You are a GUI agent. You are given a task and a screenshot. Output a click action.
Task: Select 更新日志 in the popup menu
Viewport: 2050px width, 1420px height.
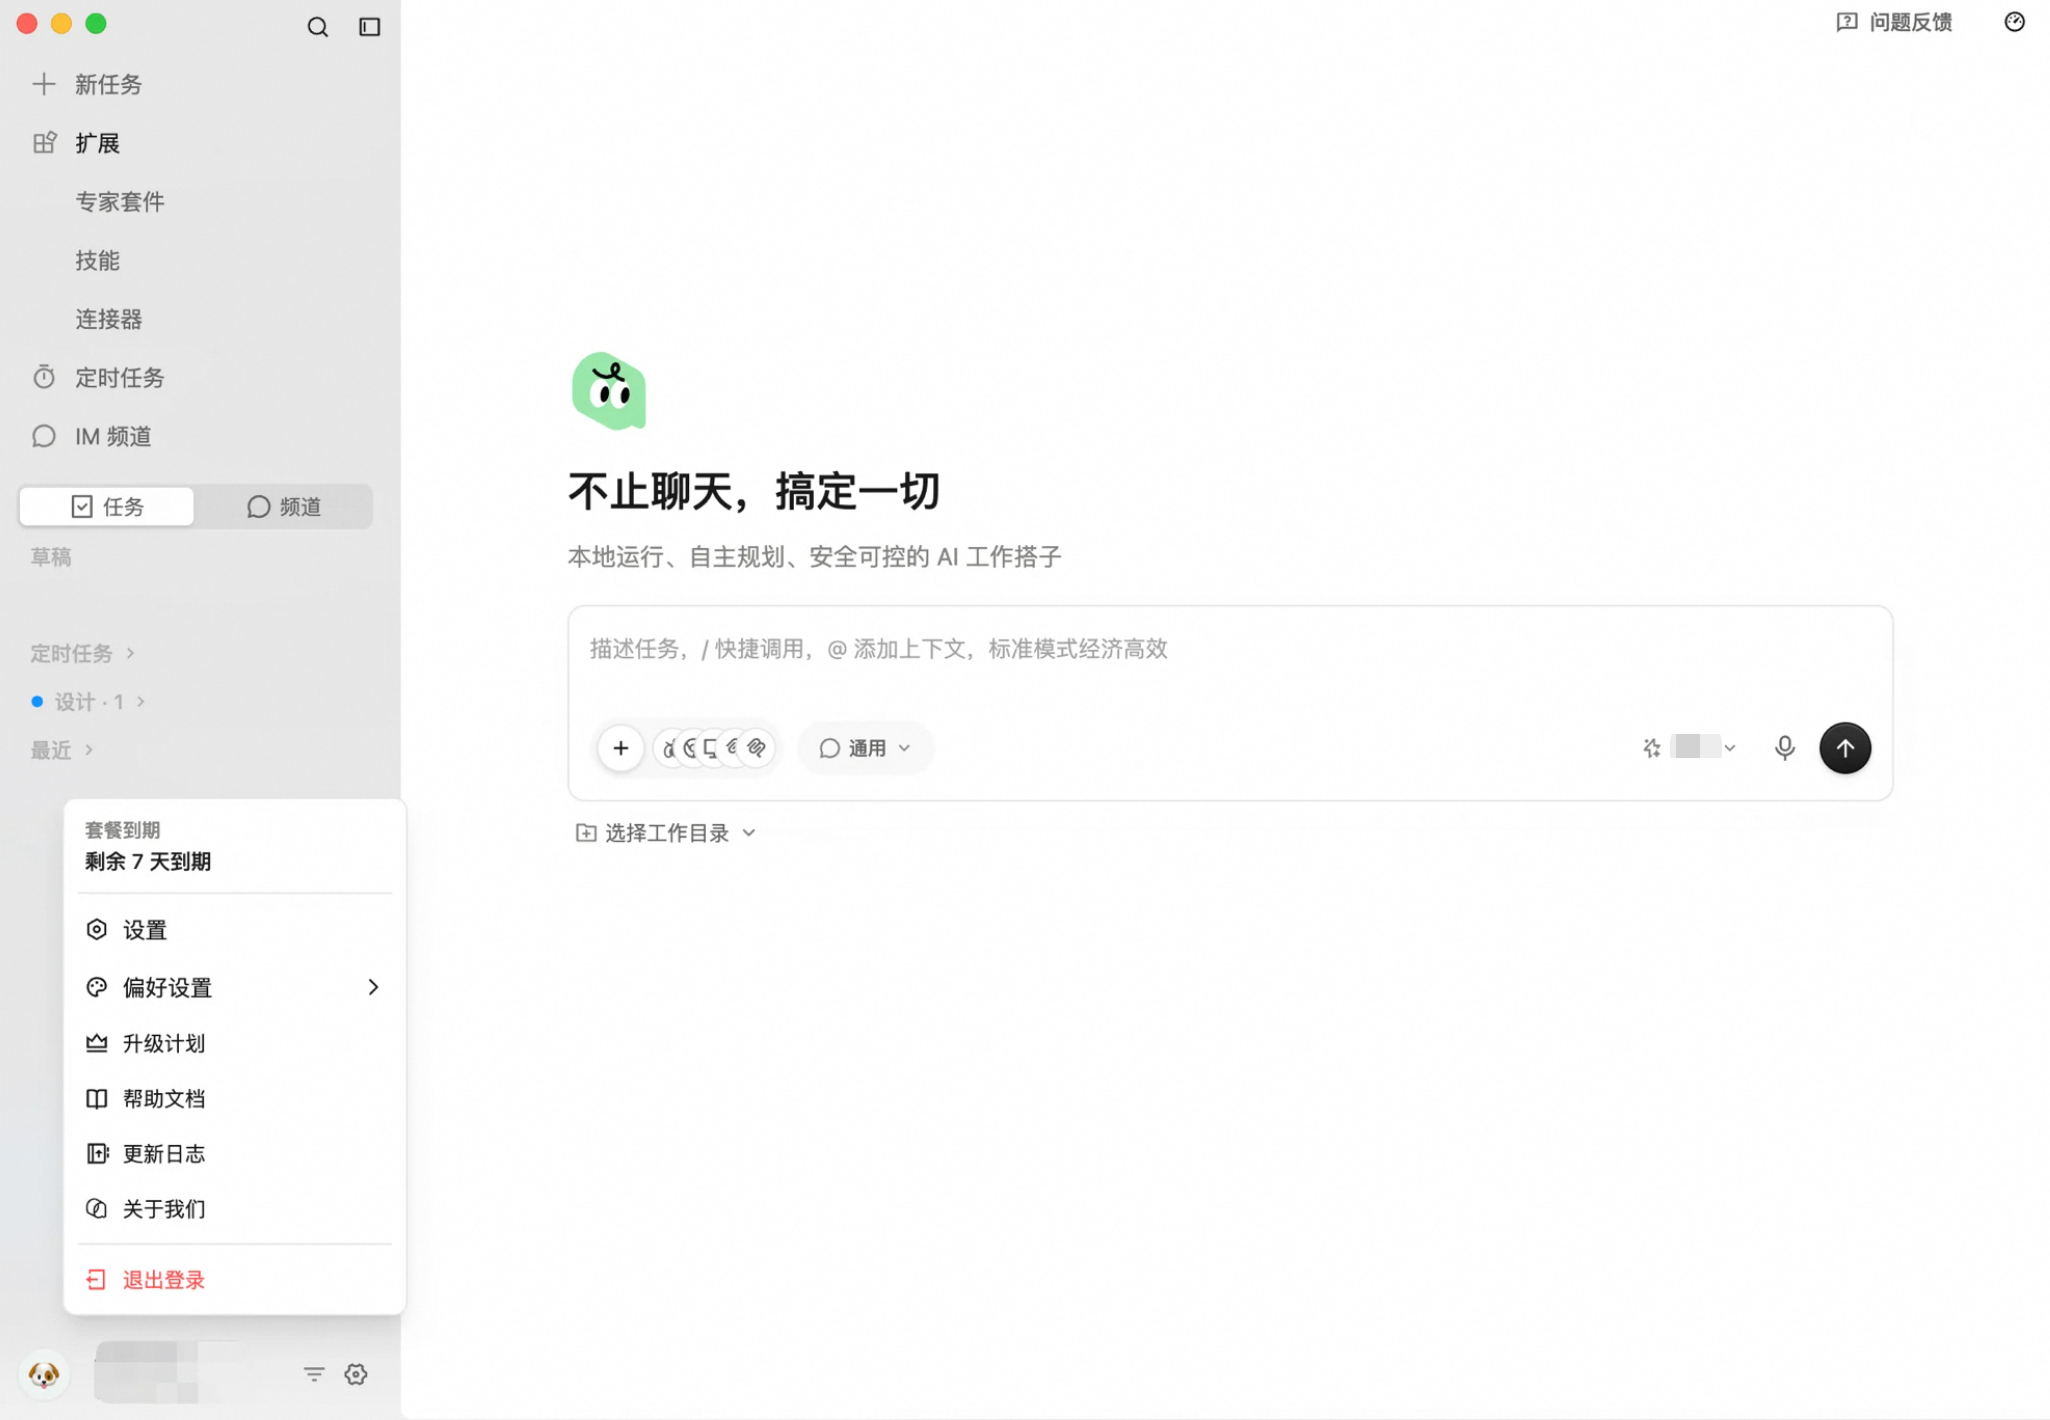[x=234, y=1153]
